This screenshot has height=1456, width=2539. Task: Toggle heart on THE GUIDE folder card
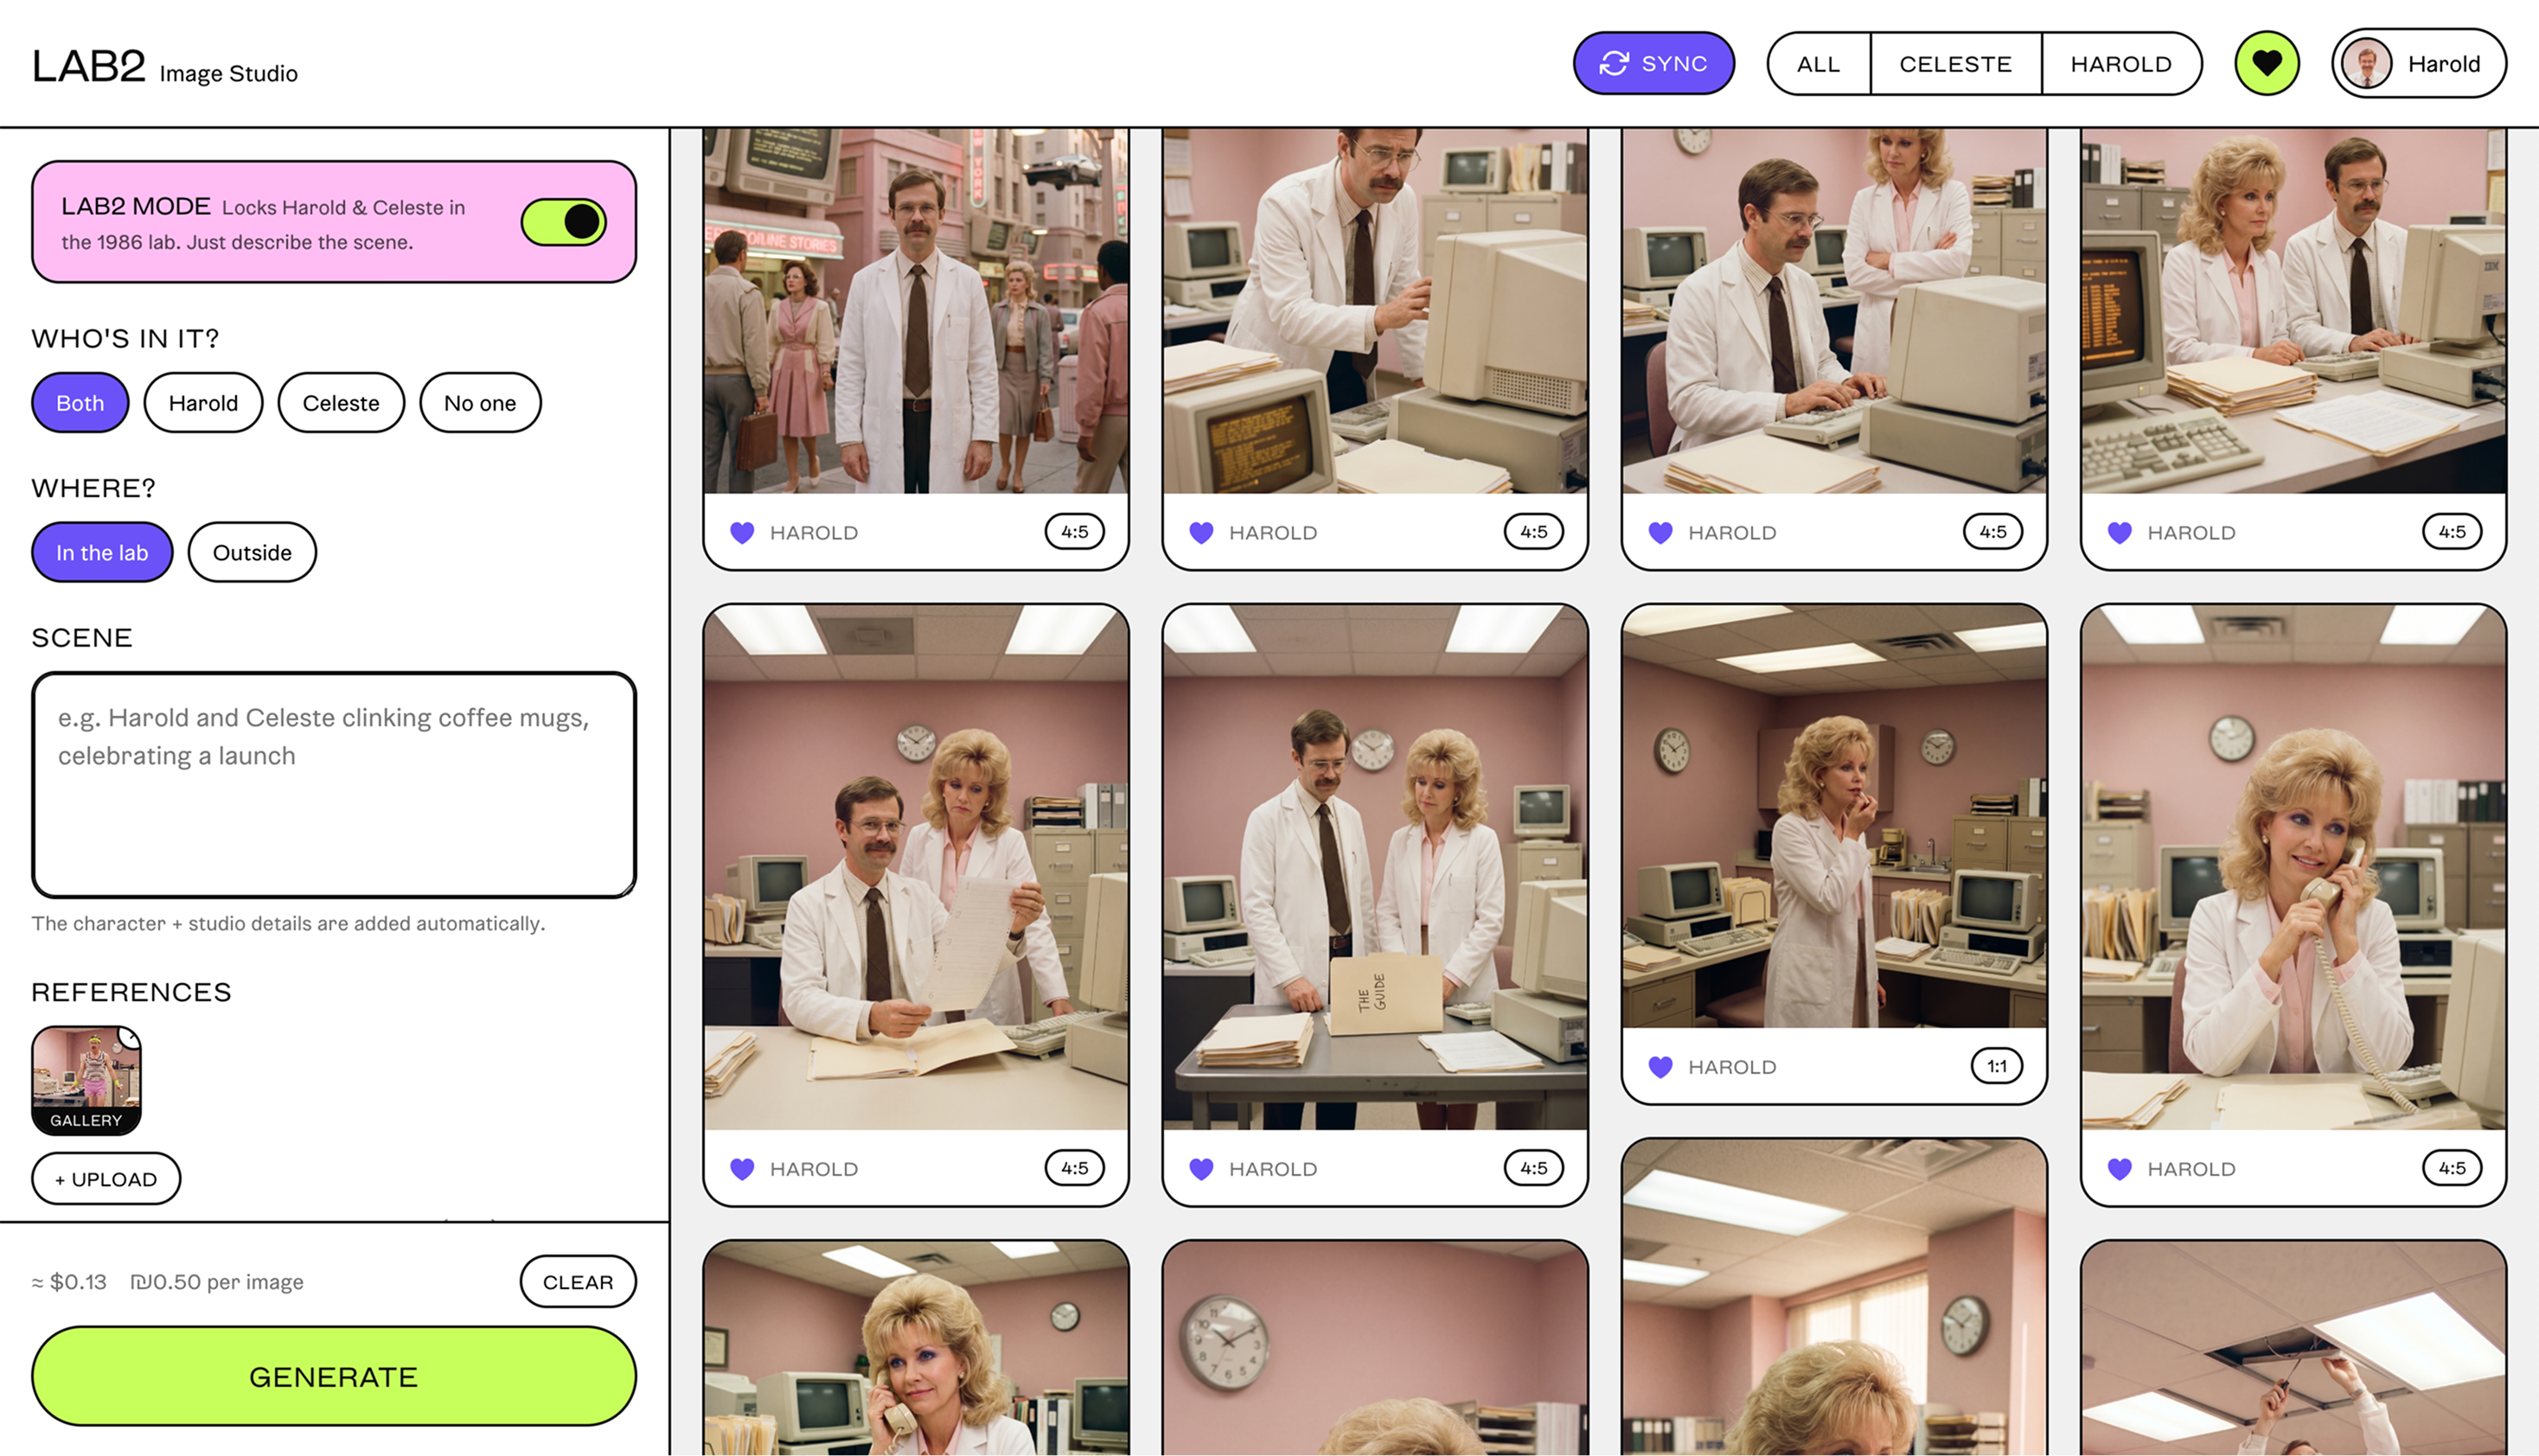tap(1201, 1168)
